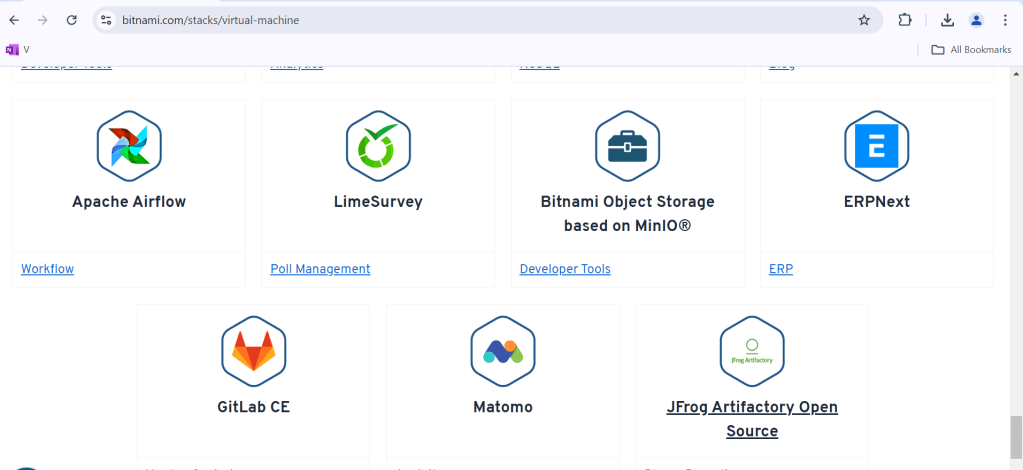
Task: Open the All Bookmarks folder
Action: (x=971, y=50)
